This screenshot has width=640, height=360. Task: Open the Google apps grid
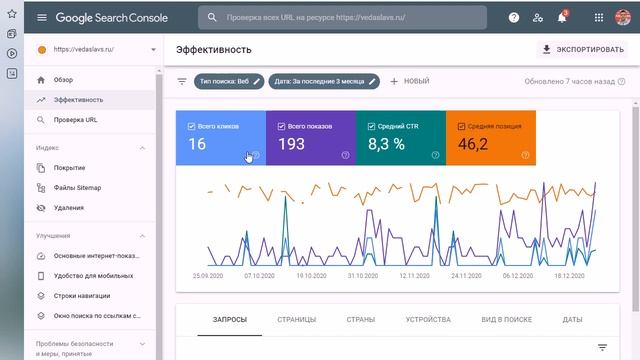tap(599, 18)
